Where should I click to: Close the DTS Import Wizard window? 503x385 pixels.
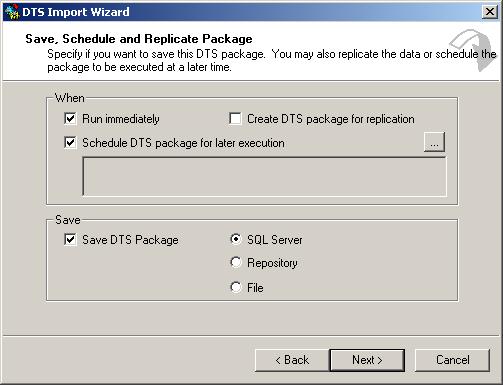tap(490, 12)
